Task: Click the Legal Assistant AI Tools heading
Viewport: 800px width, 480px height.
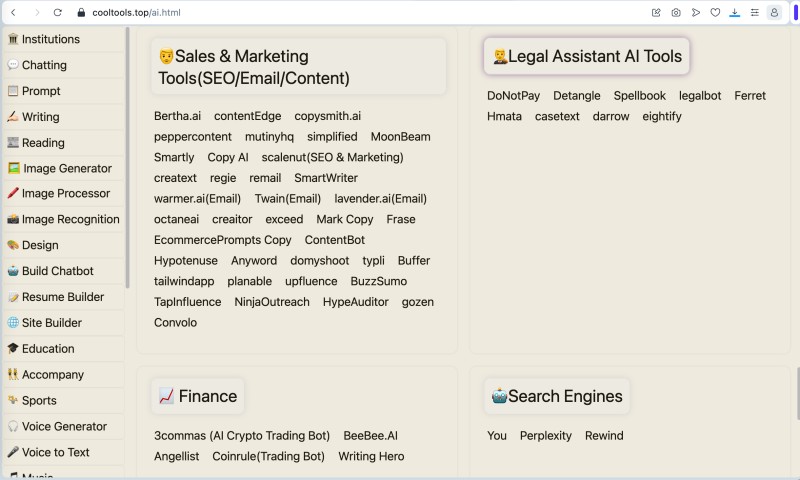Action: (587, 56)
